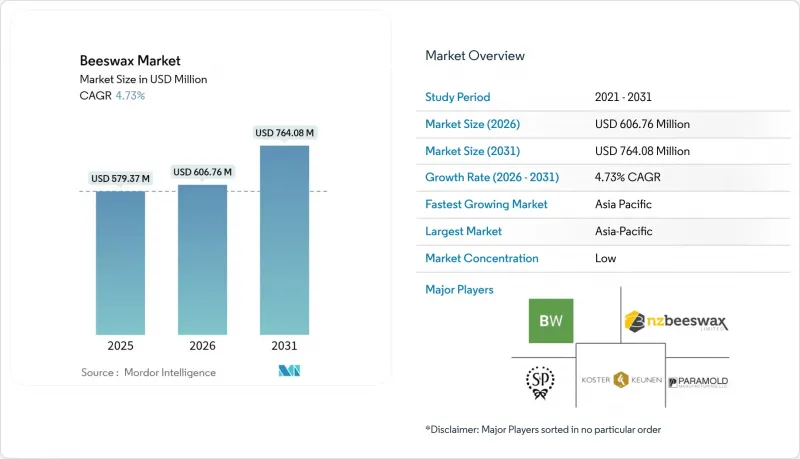Click the USD 606.76 M data label
Viewport: 800px width, 459px height.
pos(203,172)
